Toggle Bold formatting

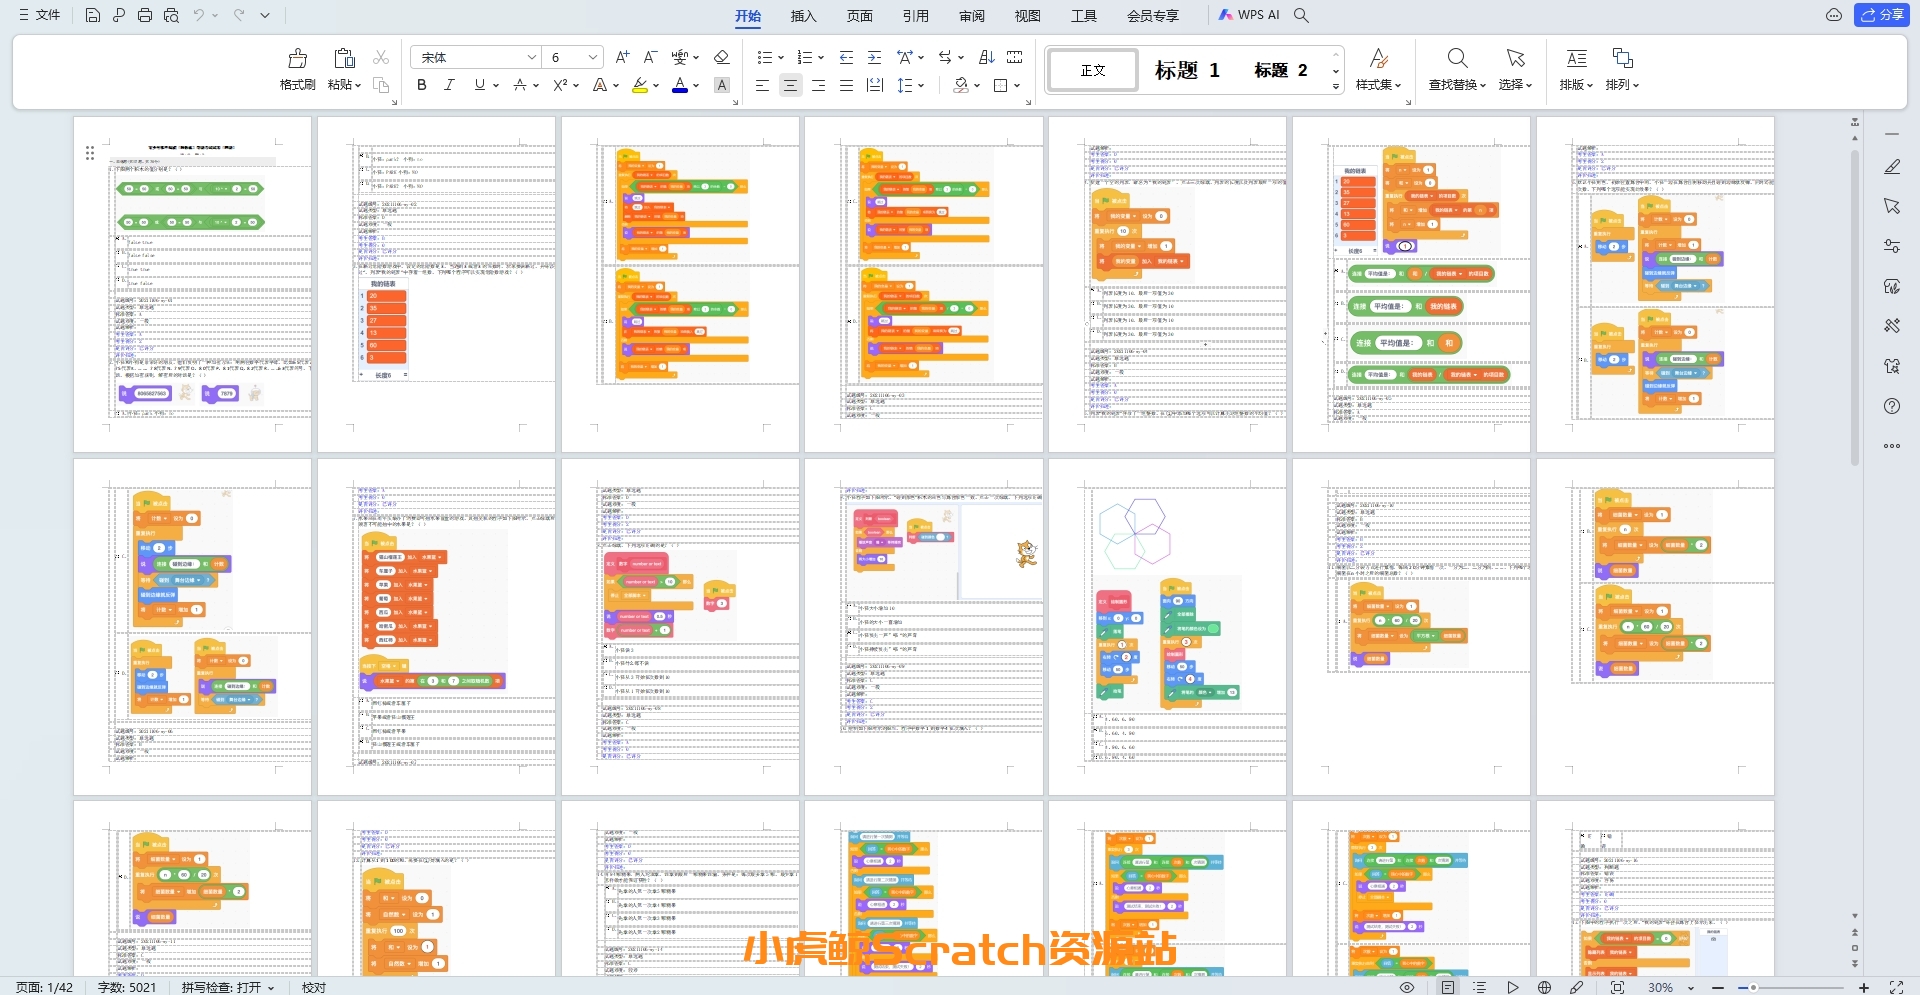422,85
